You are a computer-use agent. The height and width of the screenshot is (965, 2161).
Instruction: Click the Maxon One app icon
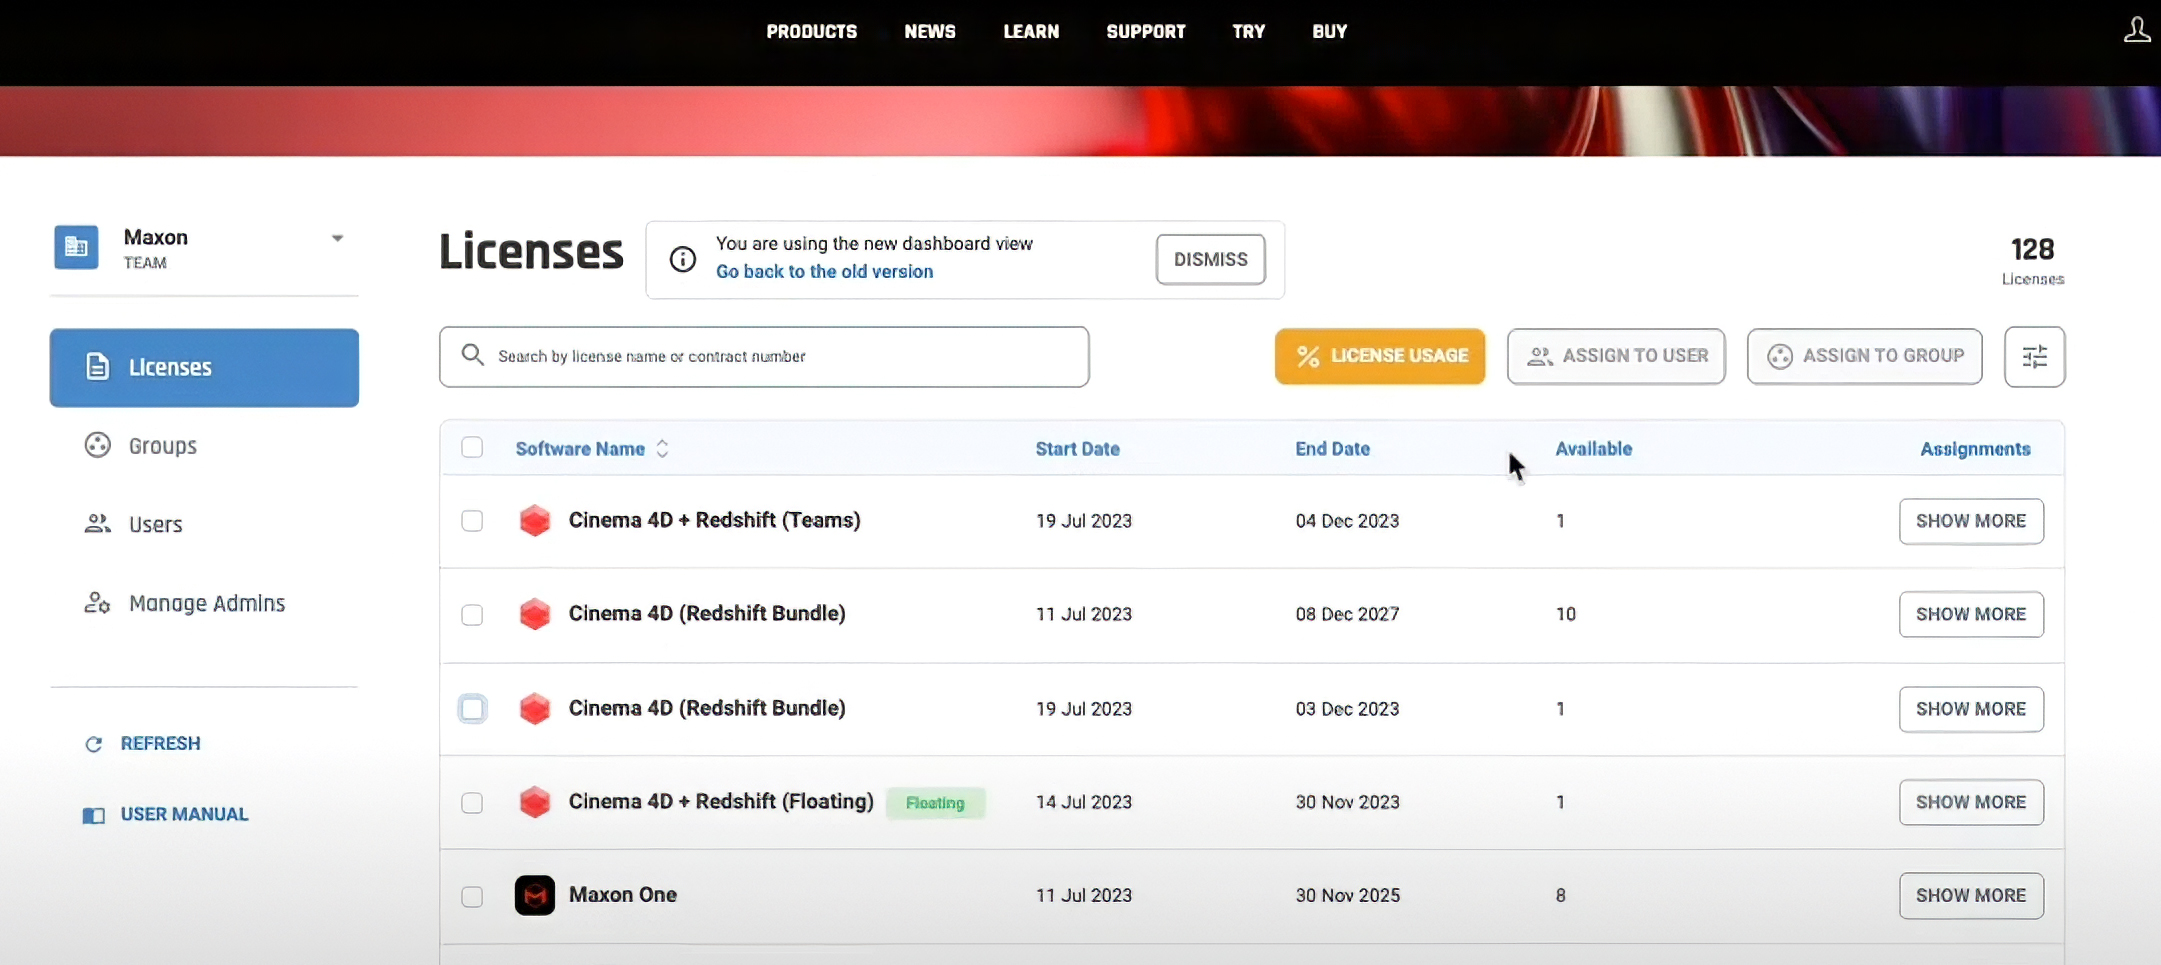coord(535,895)
